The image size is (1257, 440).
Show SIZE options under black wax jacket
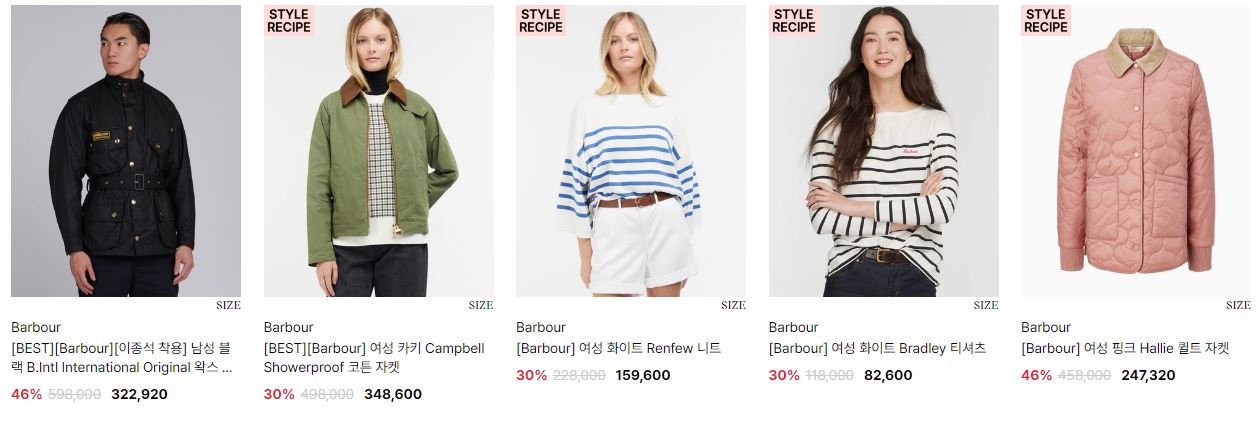(228, 306)
